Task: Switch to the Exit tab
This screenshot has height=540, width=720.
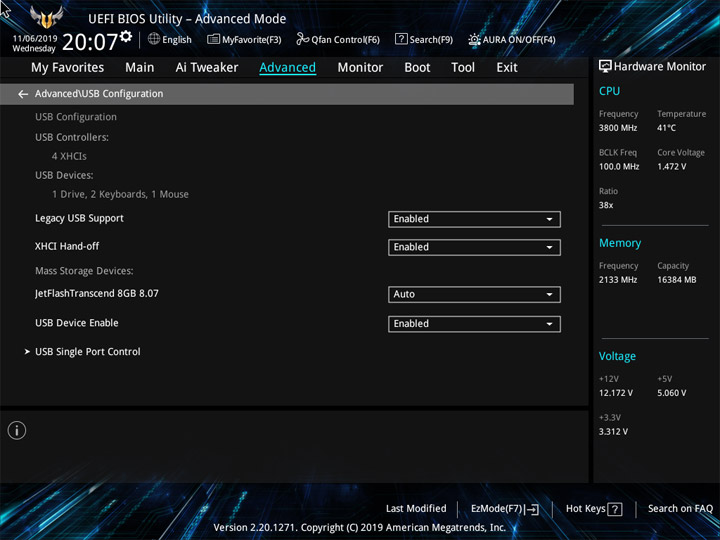Action: click(x=507, y=68)
